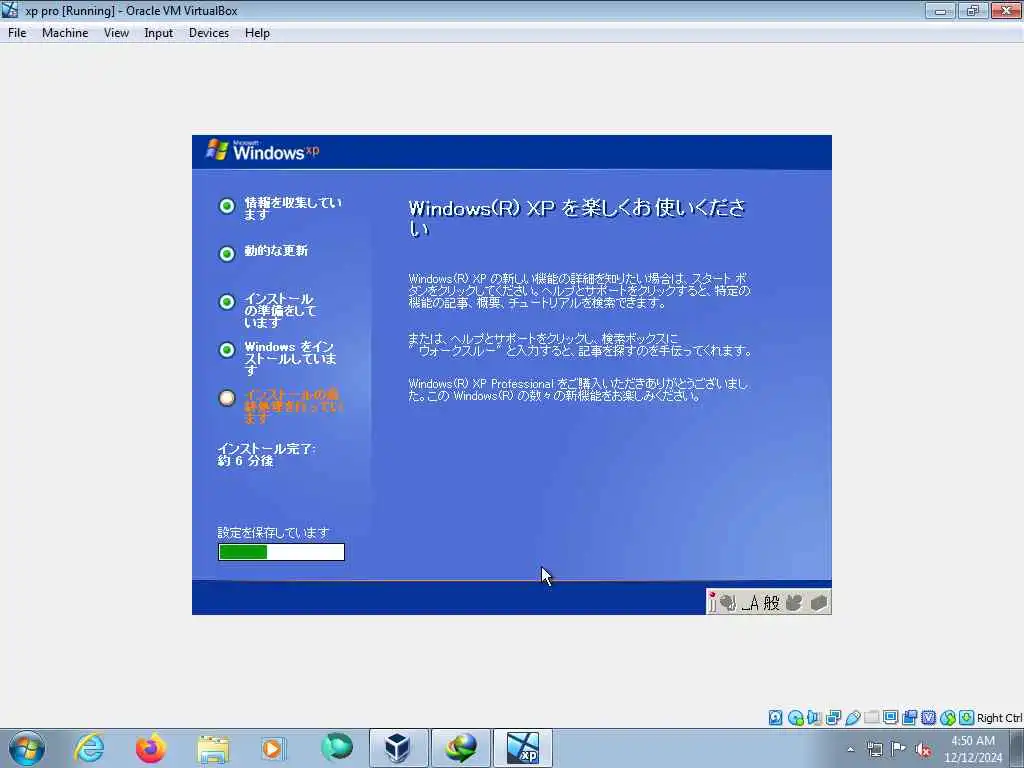Viewport: 1024px width, 768px height.
Task: Click the 'インストール完了: 約 6 分後' estimate
Action: click(266, 455)
